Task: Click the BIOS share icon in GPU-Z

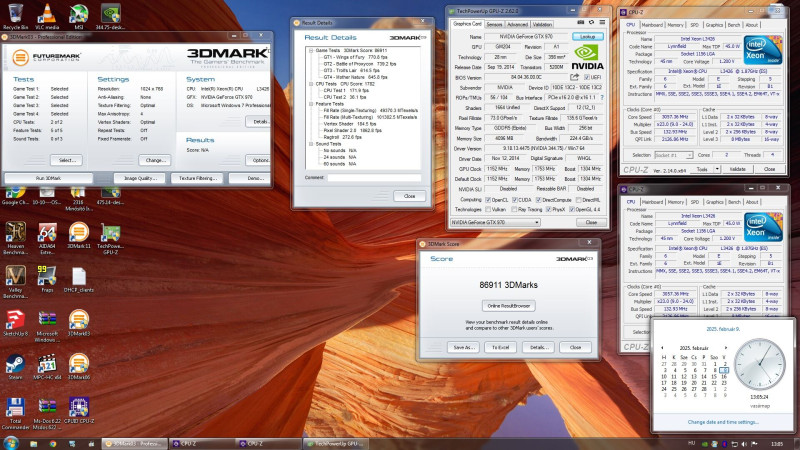Action: coord(574,77)
